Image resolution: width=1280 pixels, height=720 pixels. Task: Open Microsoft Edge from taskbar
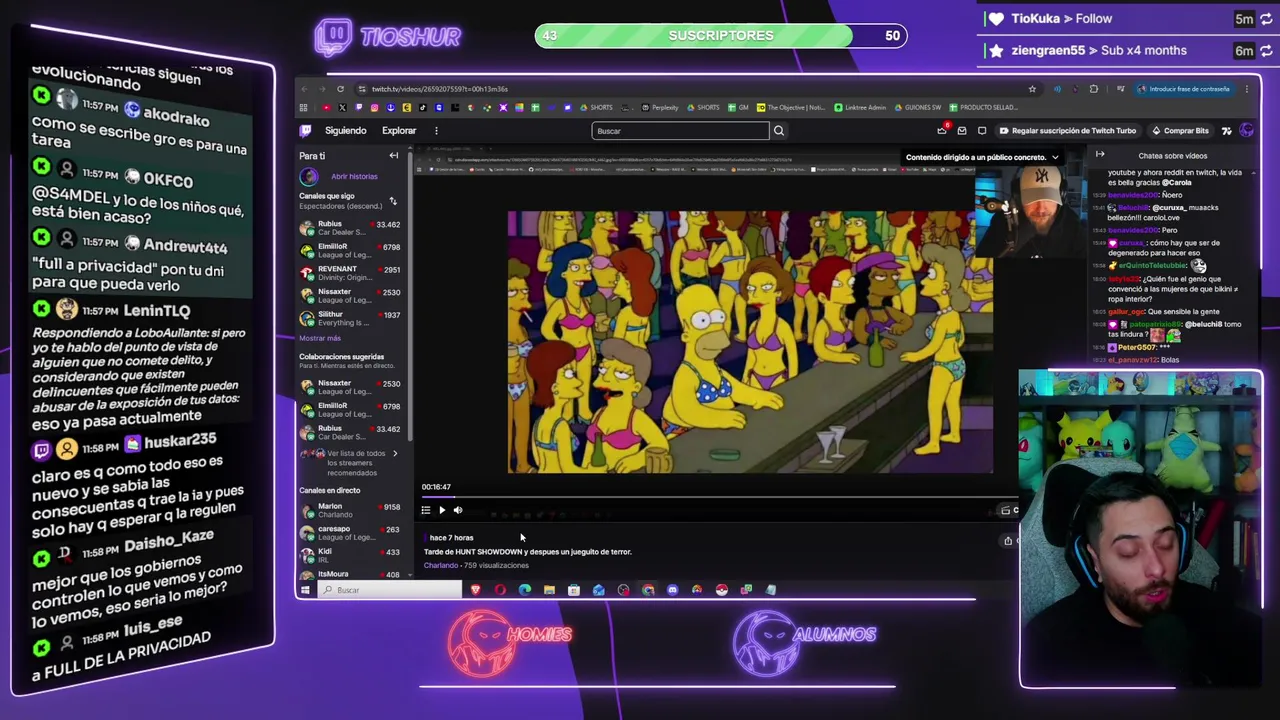[525, 590]
